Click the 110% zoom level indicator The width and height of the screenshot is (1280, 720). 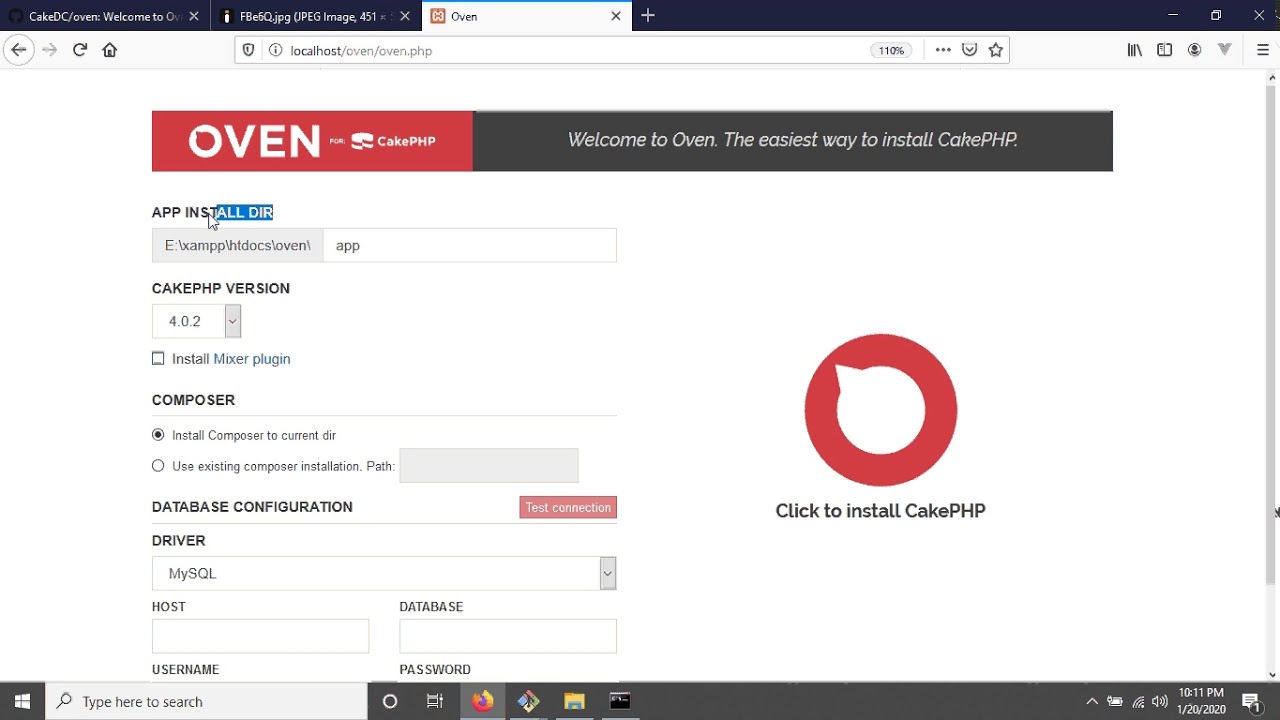pos(891,50)
